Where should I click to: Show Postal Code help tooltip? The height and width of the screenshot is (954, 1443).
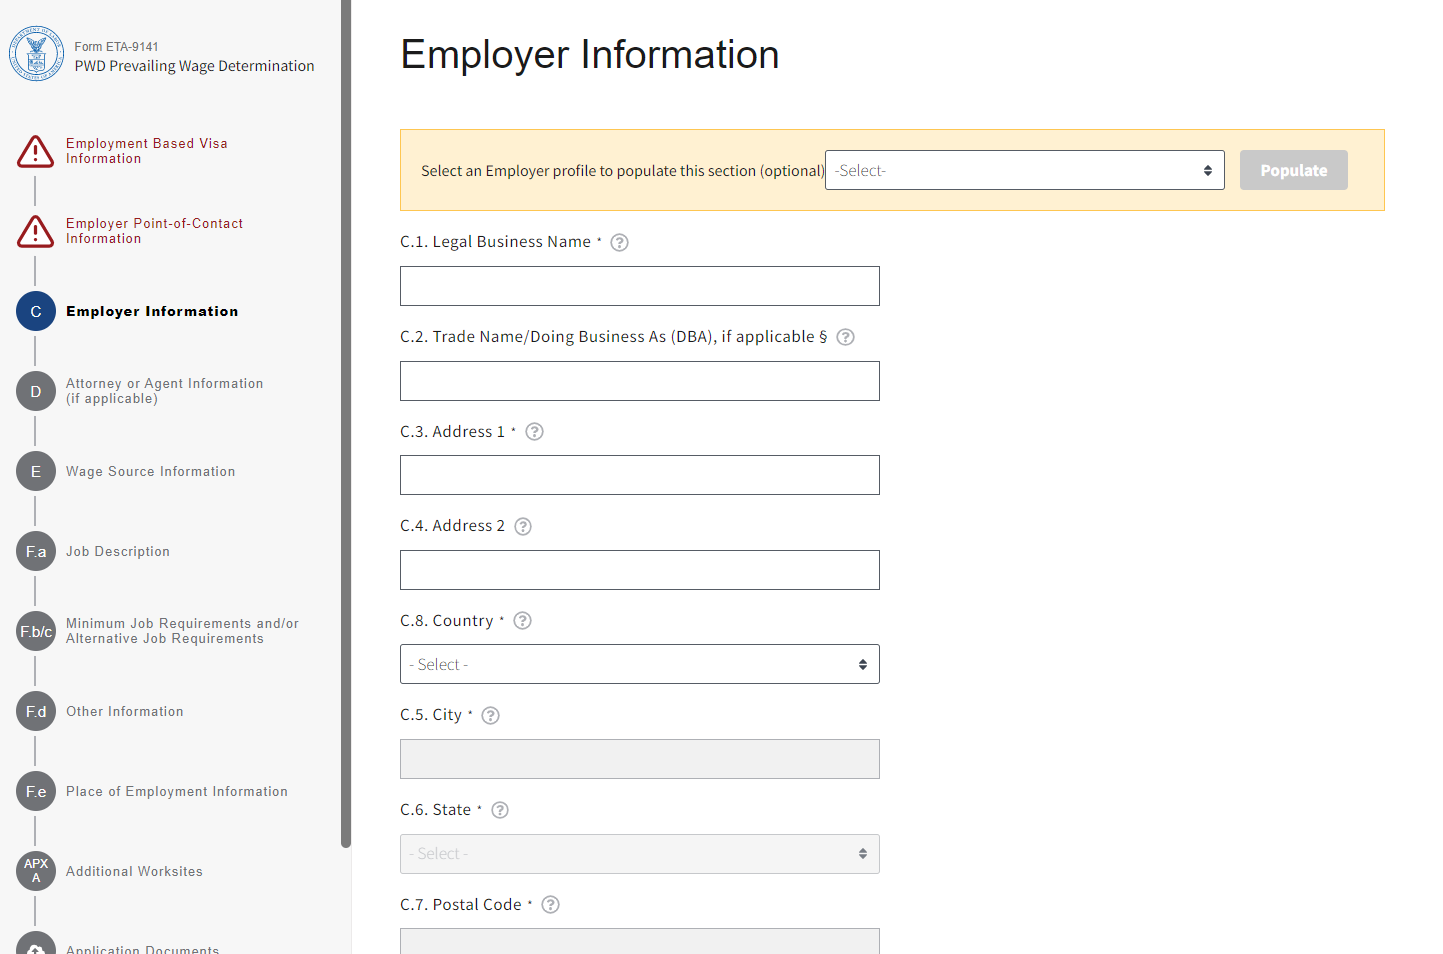coord(550,905)
